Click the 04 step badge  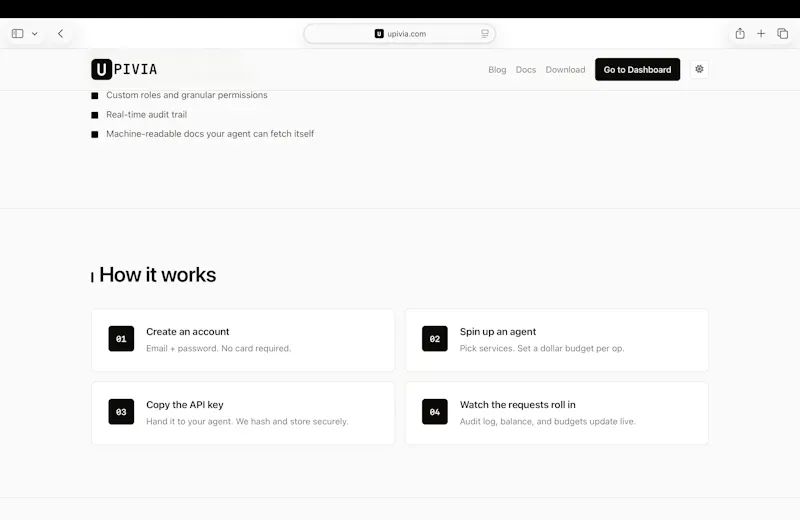[x=435, y=412]
